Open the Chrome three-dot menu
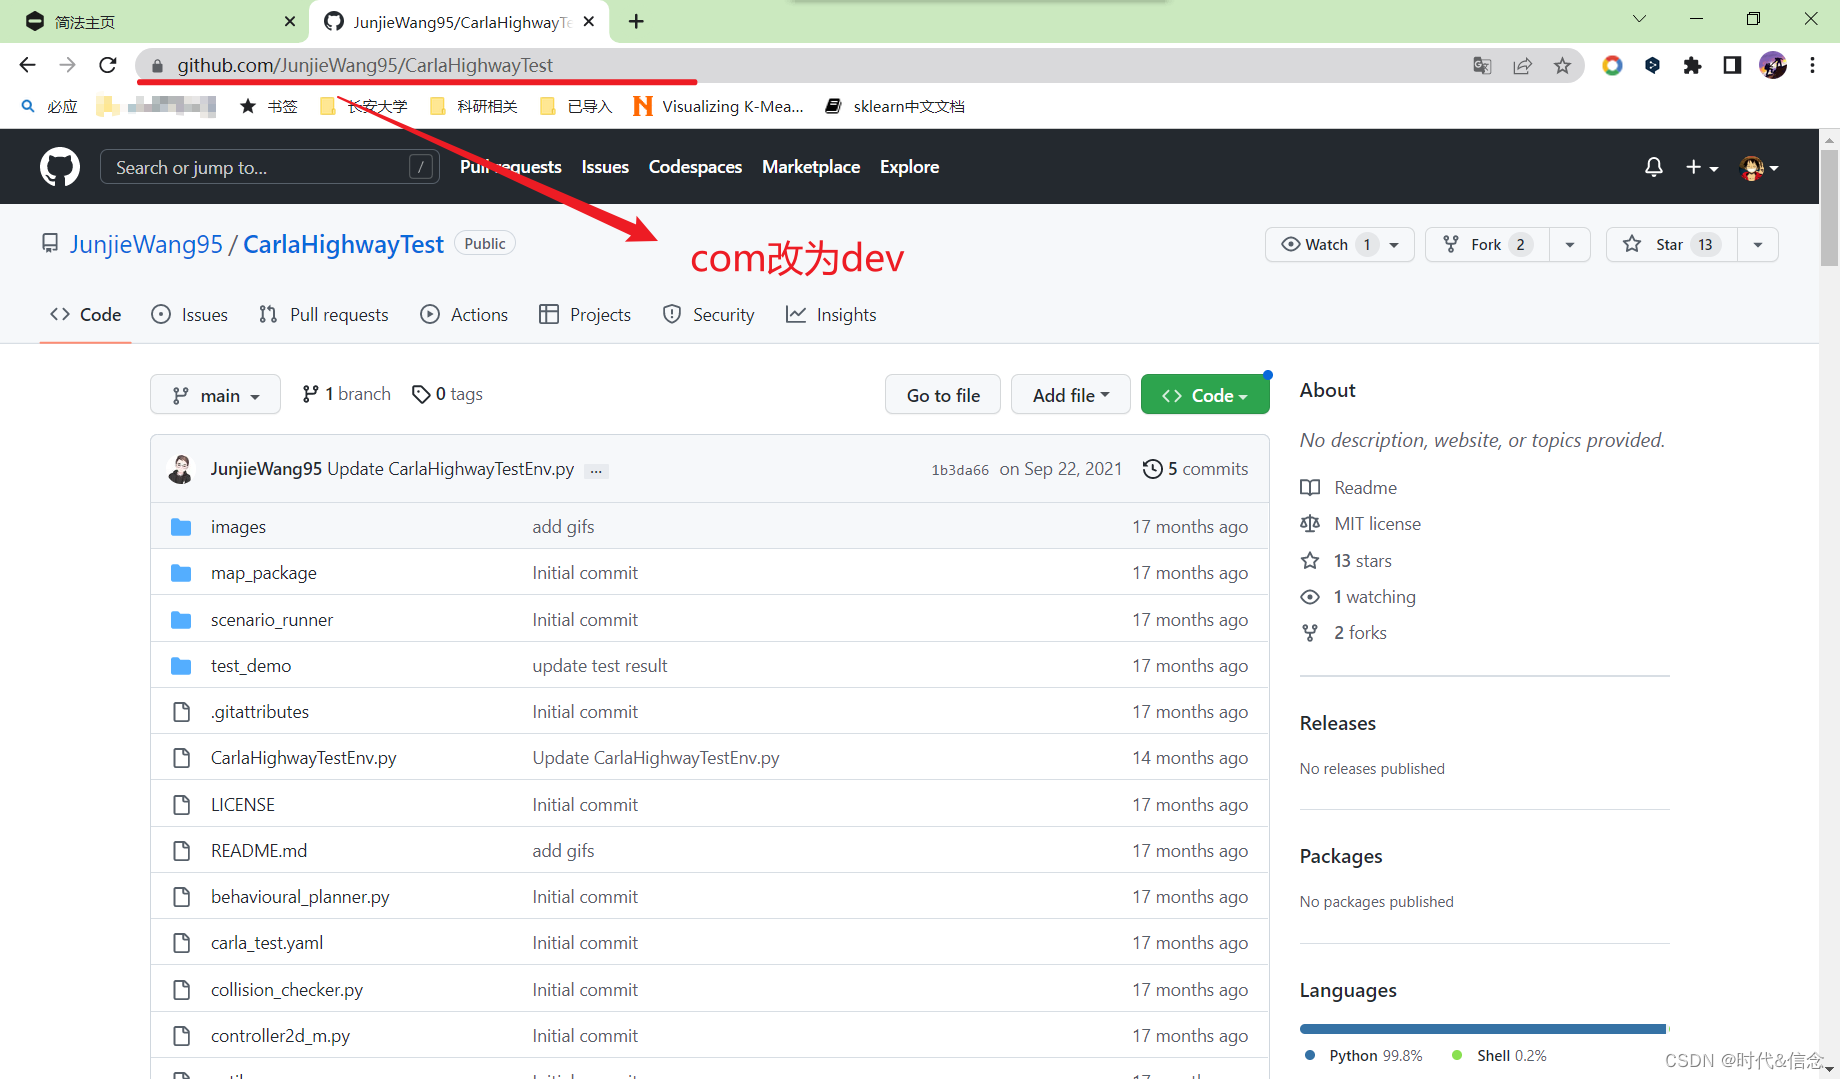Screen dimensions: 1840x1079 [1812, 66]
